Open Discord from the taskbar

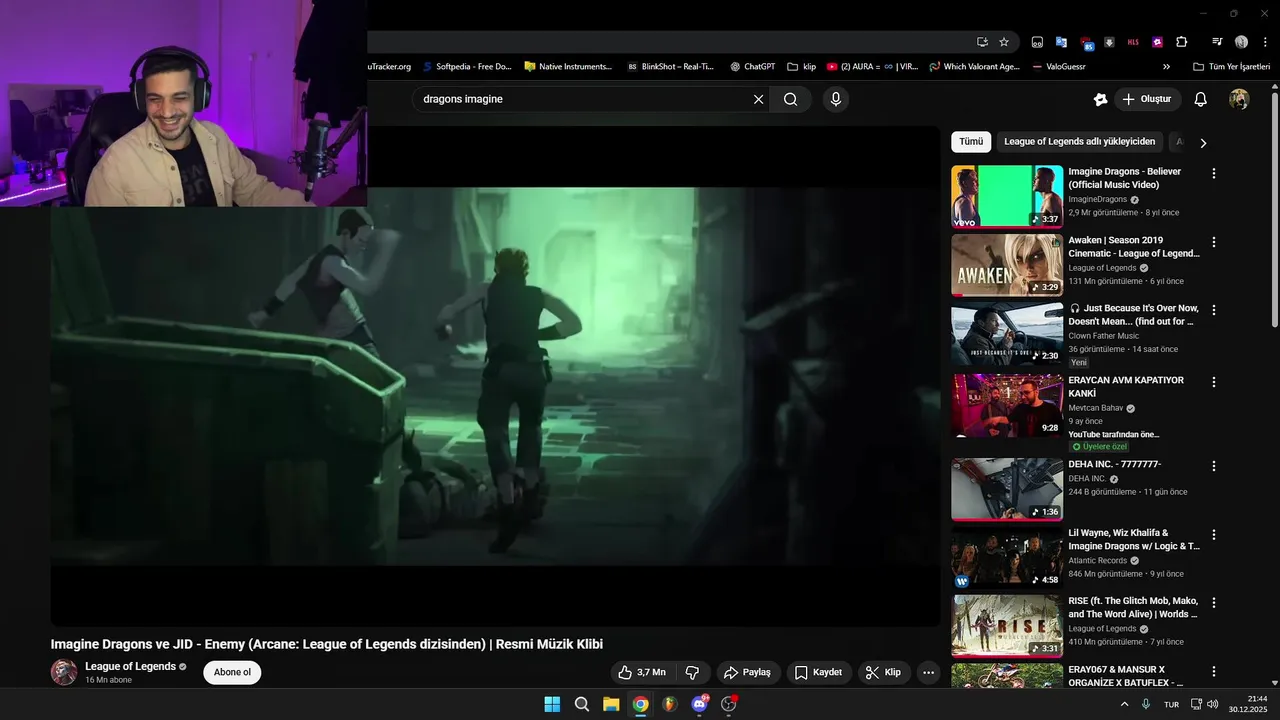coord(699,704)
